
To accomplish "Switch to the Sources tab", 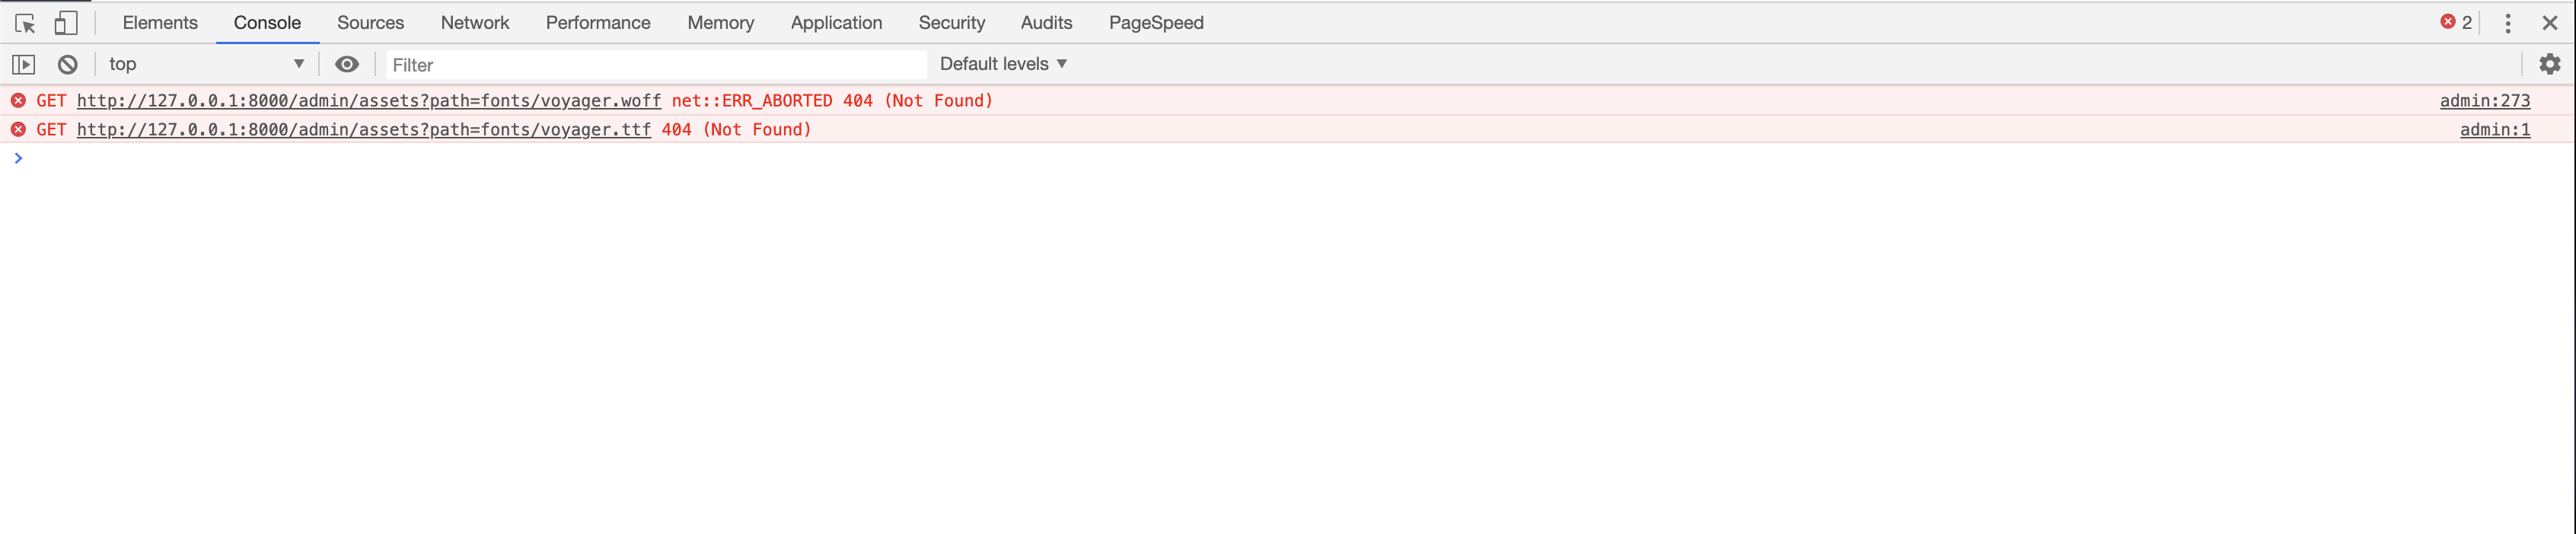I will pyautogui.click(x=370, y=23).
